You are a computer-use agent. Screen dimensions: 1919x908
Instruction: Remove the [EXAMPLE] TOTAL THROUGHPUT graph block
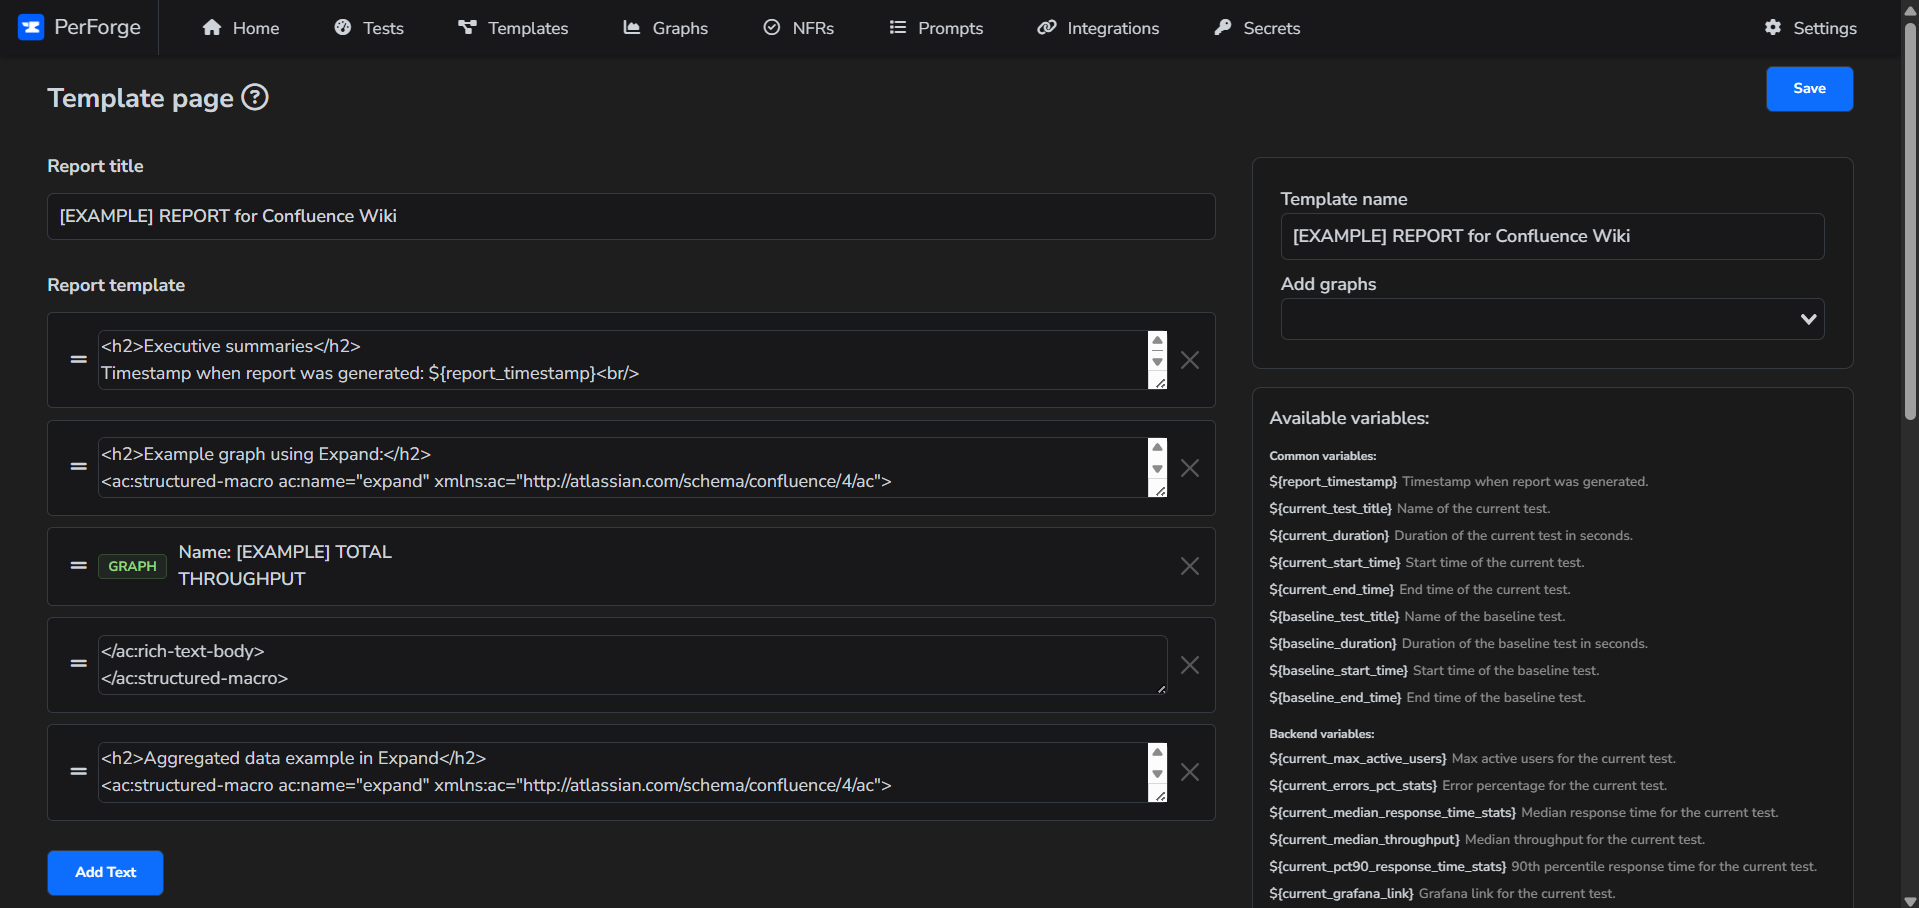tap(1189, 566)
